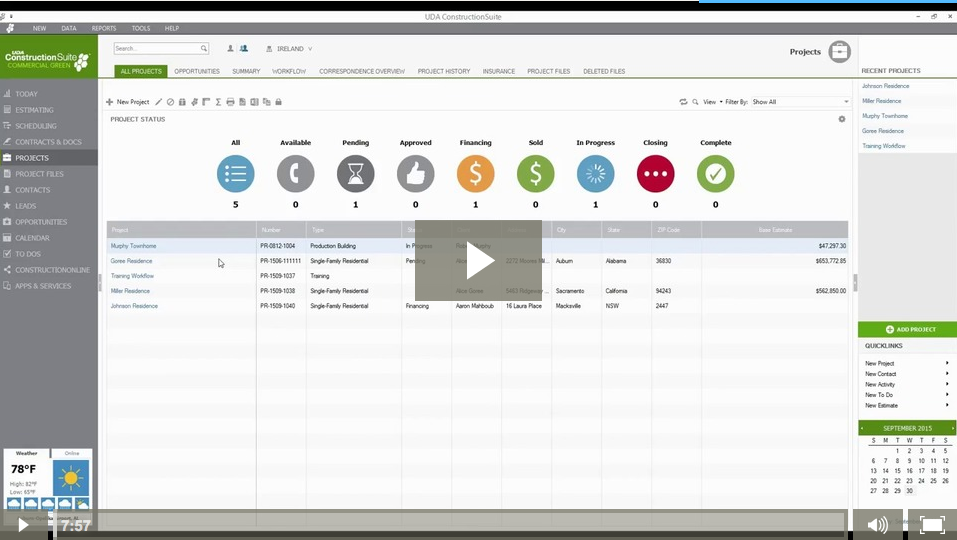The height and width of the screenshot is (540, 957).
Task: Filter projects by orange Financing dollar icon
Action: point(475,174)
